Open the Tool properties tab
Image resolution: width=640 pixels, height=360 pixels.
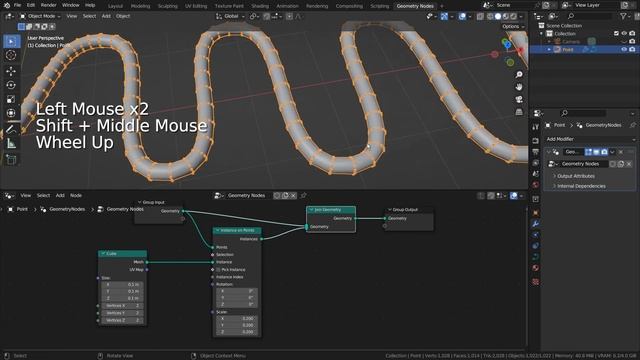[x=536, y=127]
